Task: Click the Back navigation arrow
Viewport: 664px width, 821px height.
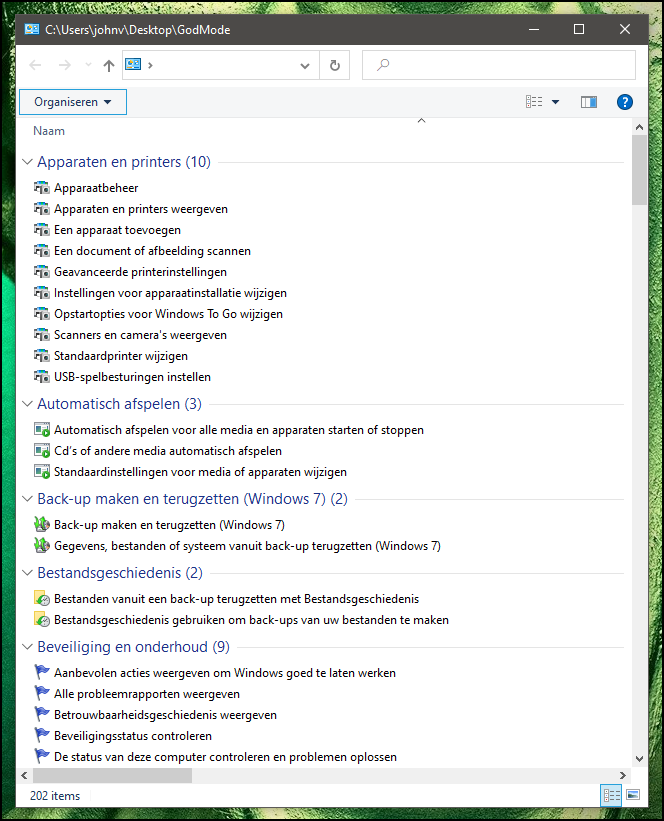Action: click(35, 65)
